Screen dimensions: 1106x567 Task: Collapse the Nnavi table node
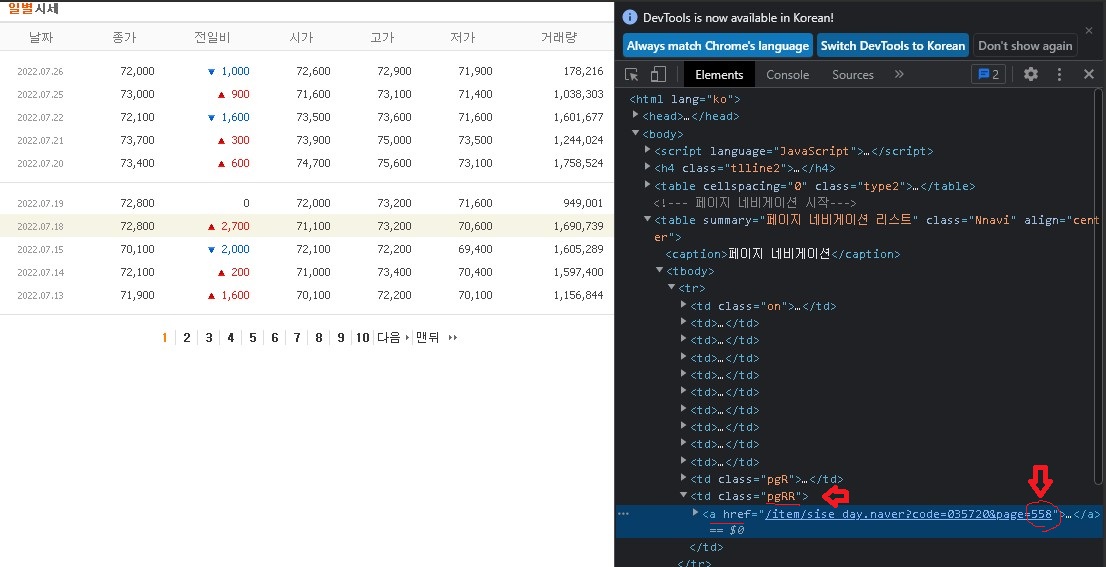click(648, 219)
